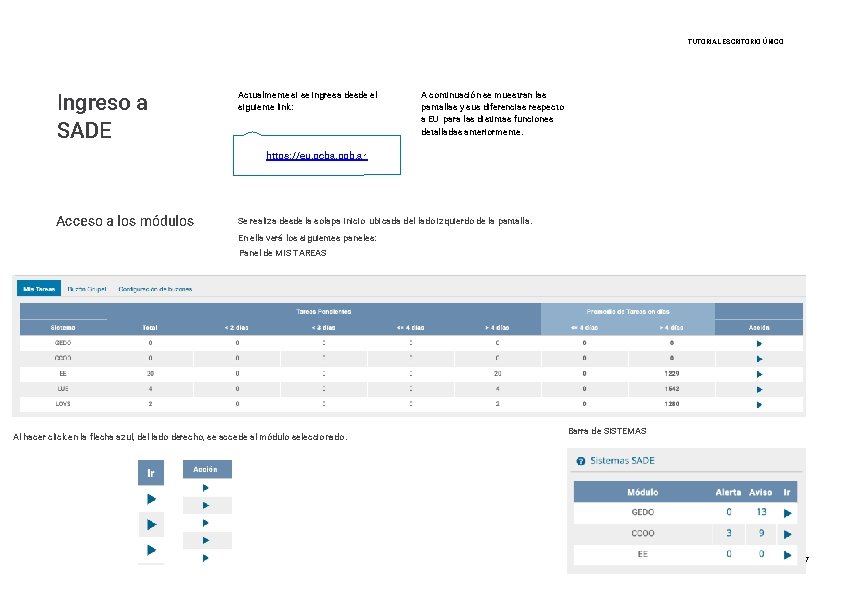This screenshot has width=842, height=596.
Task: Click the Panel de MIS TAREAS text
Action: [x=282, y=253]
